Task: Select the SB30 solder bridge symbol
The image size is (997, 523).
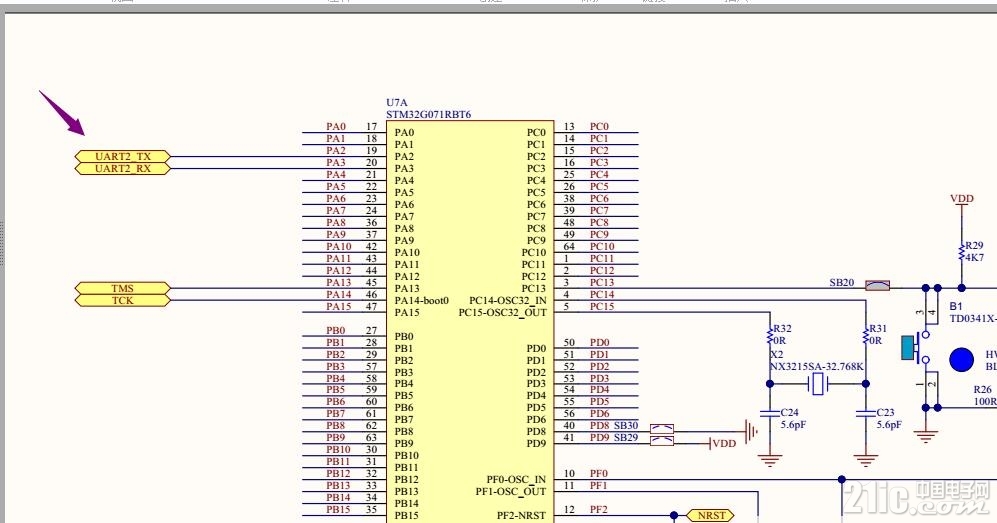Action: (662, 429)
